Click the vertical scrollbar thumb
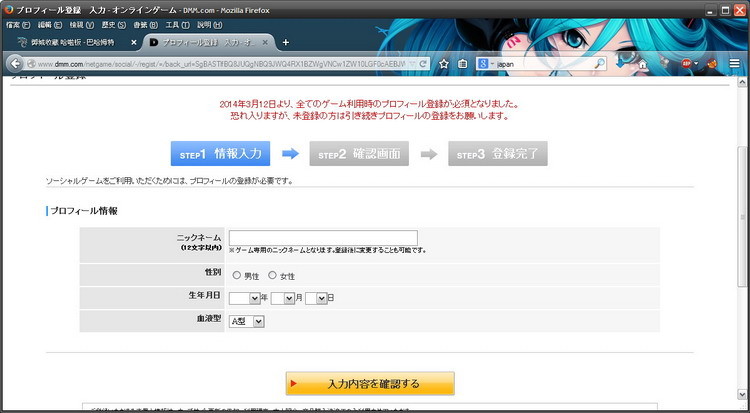750x413 pixels. pos(742,216)
